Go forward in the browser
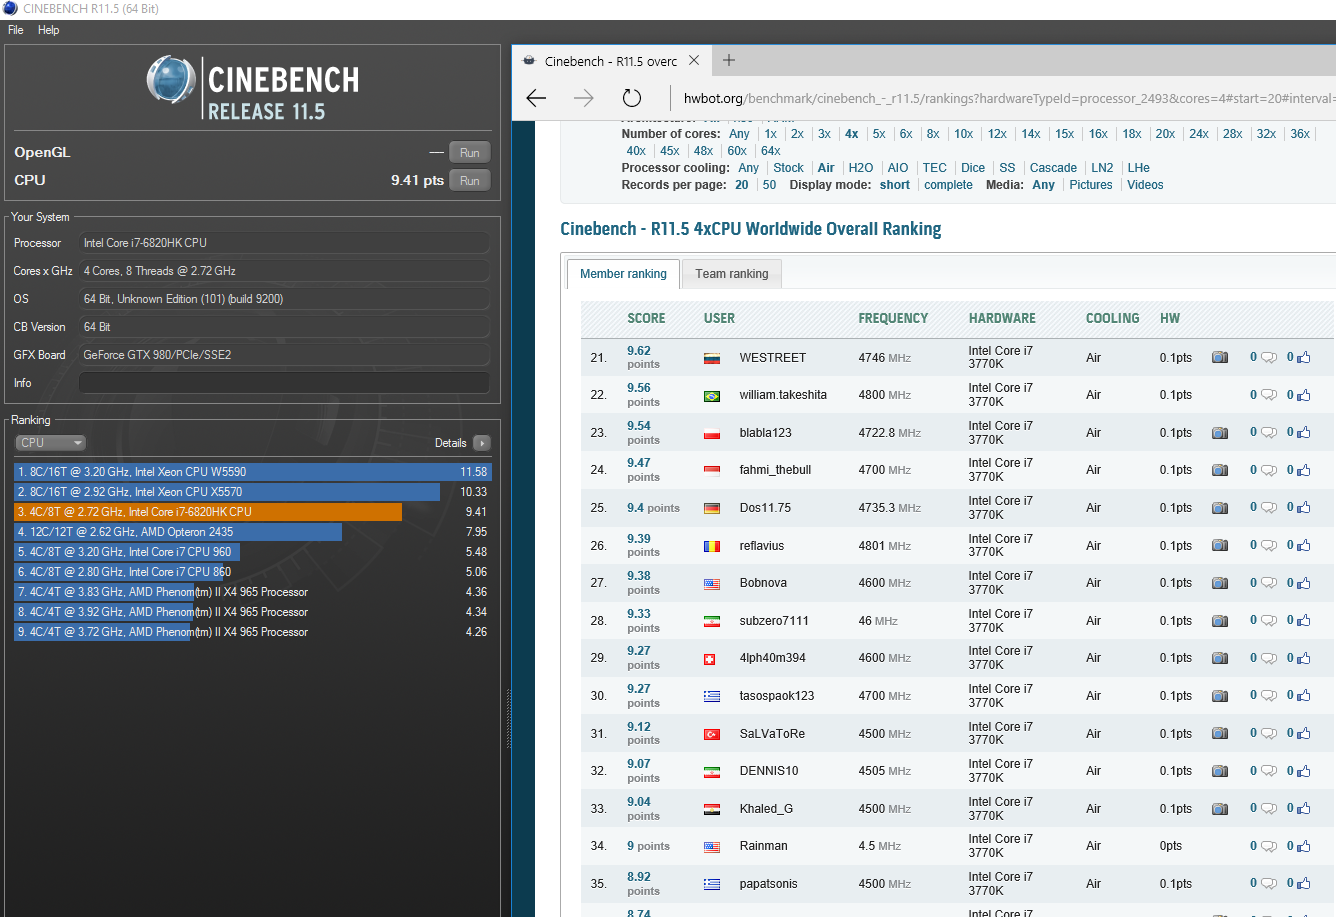This screenshot has width=1336, height=917. pyautogui.click(x=584, y=98)
